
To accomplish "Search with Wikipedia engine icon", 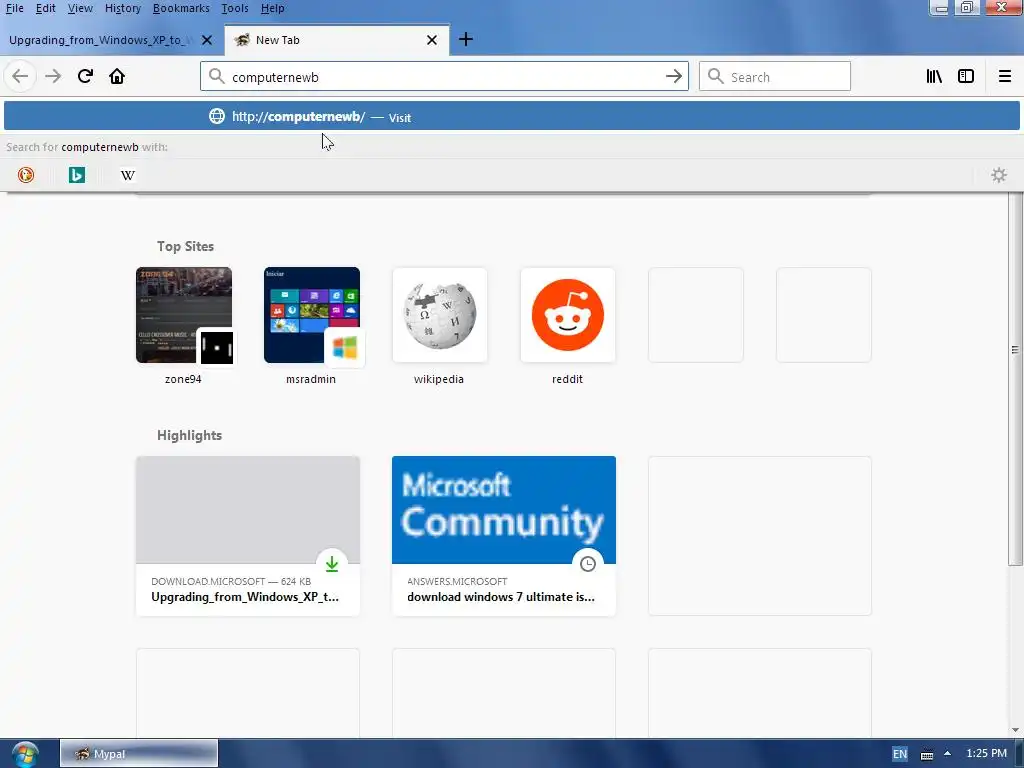I will click(x=128, y=175).
